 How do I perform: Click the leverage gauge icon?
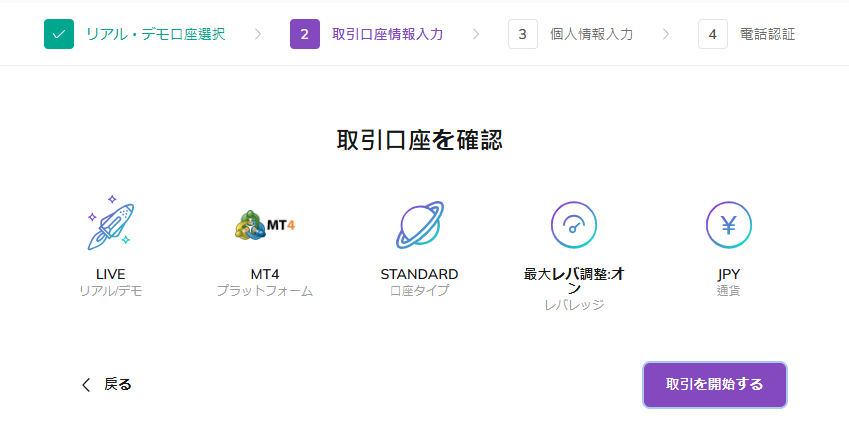click(574, 225)
